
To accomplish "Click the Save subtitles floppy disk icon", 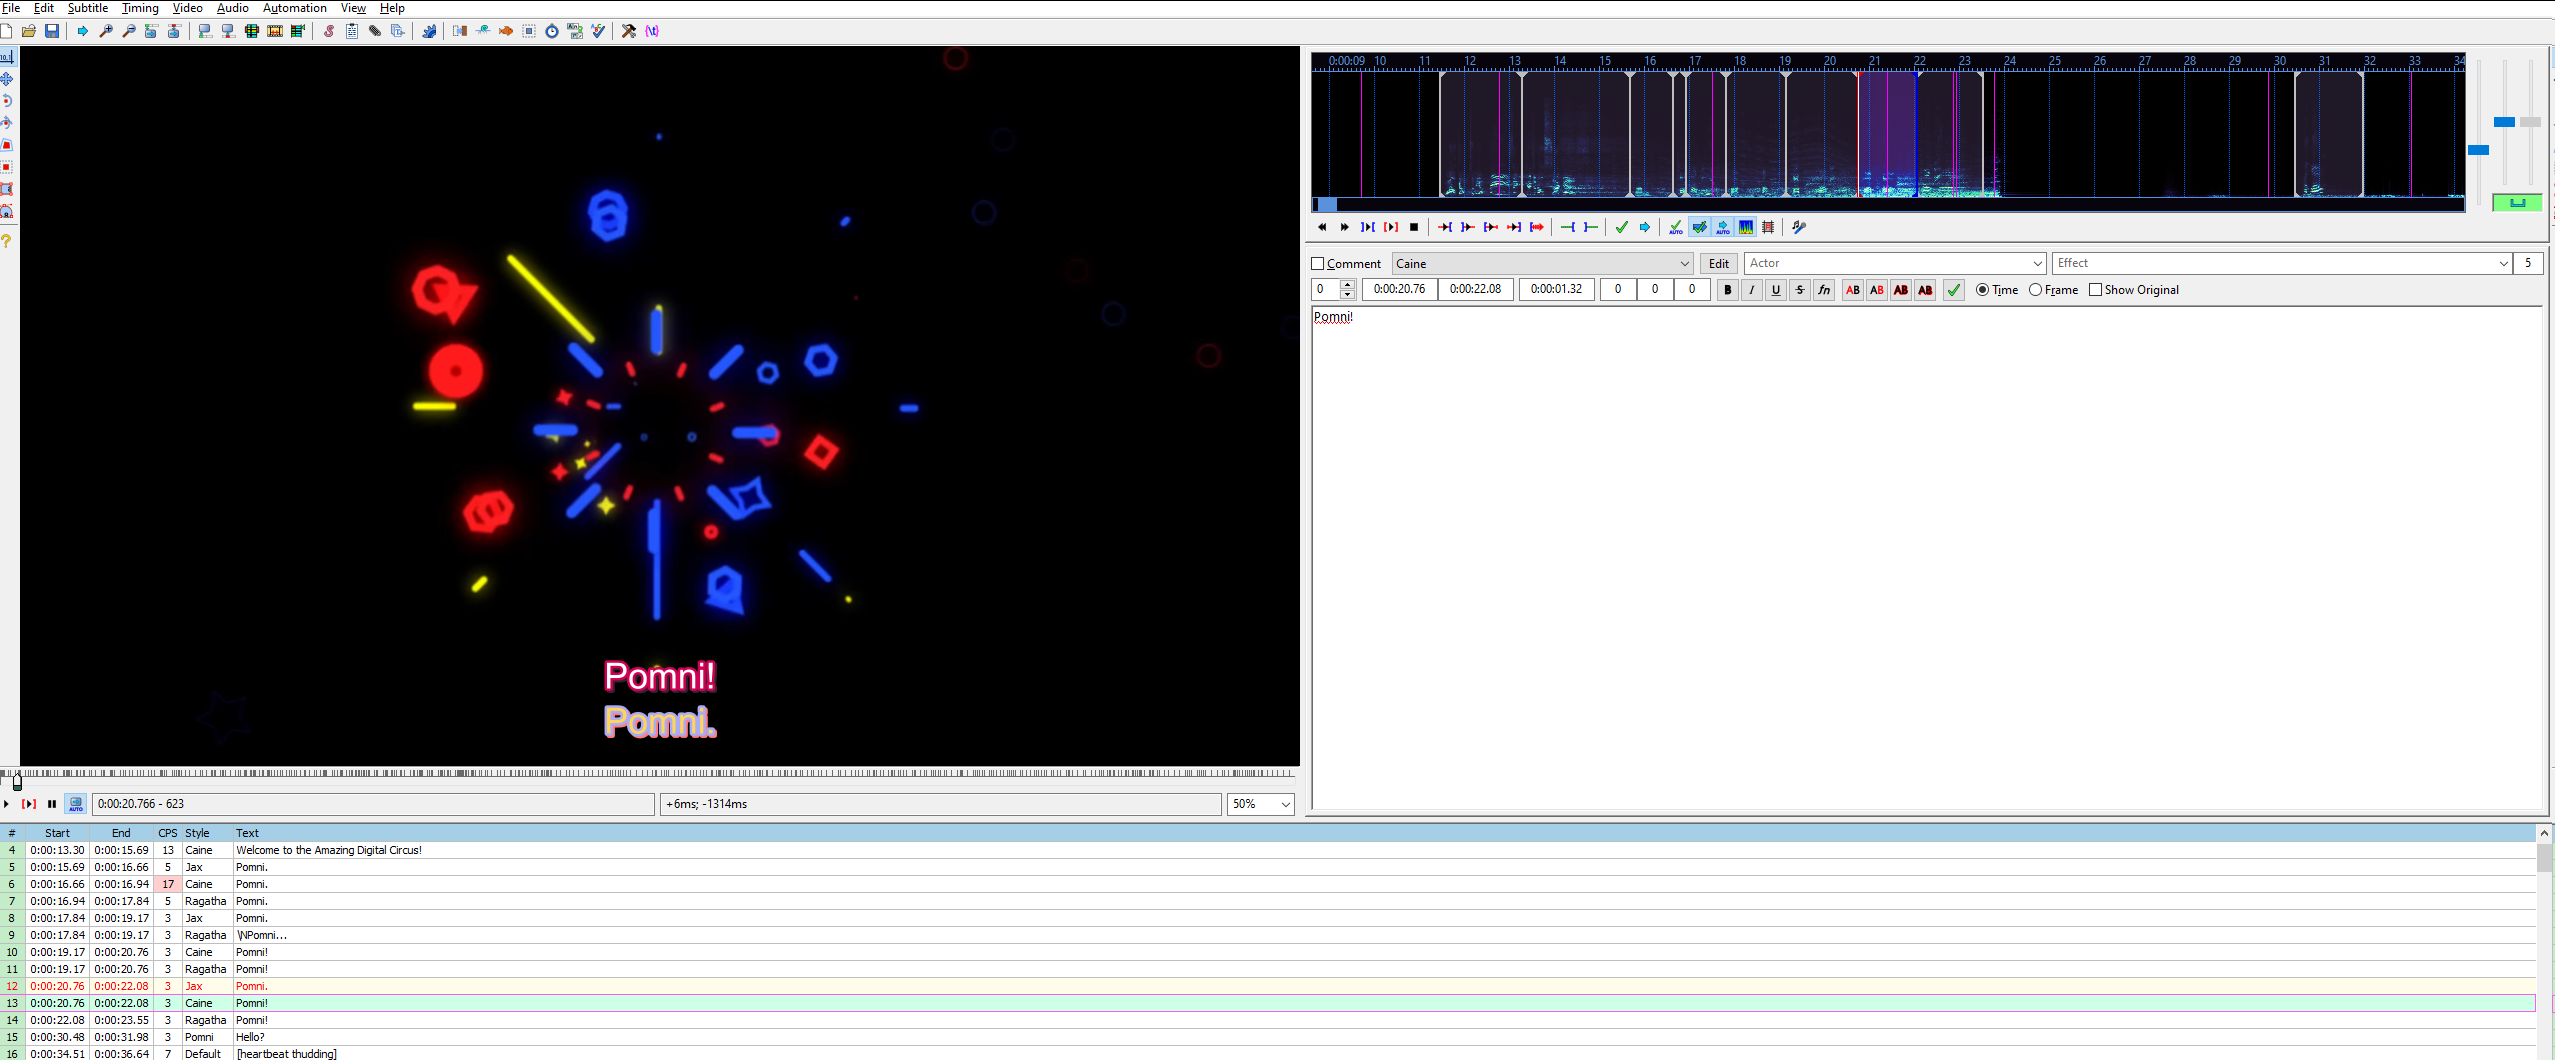I will (x=52, y=31).
